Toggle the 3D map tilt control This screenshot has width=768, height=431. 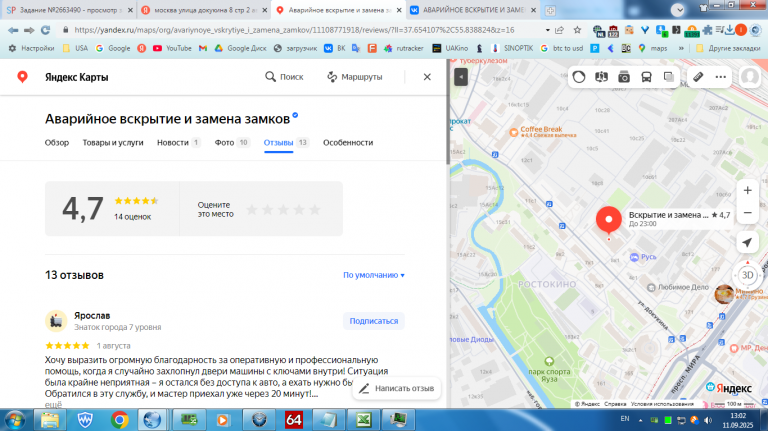tap(747, 275)
